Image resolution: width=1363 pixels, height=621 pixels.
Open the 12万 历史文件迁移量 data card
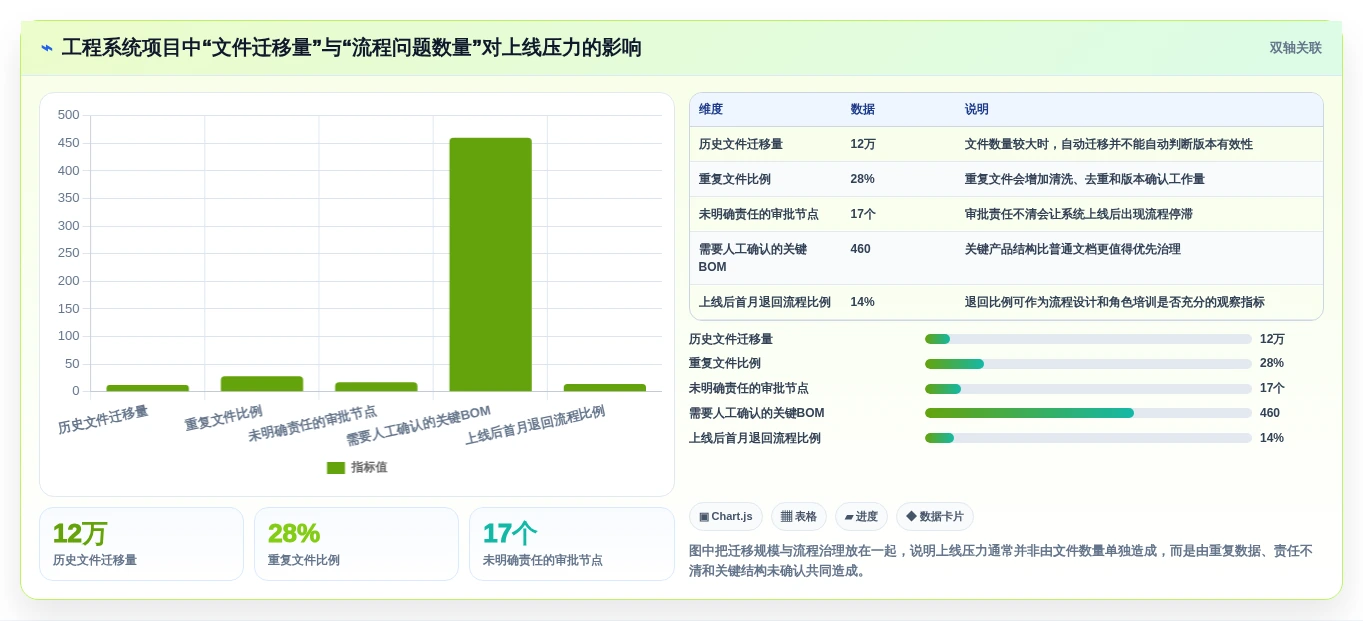click(x=141, y=544)
